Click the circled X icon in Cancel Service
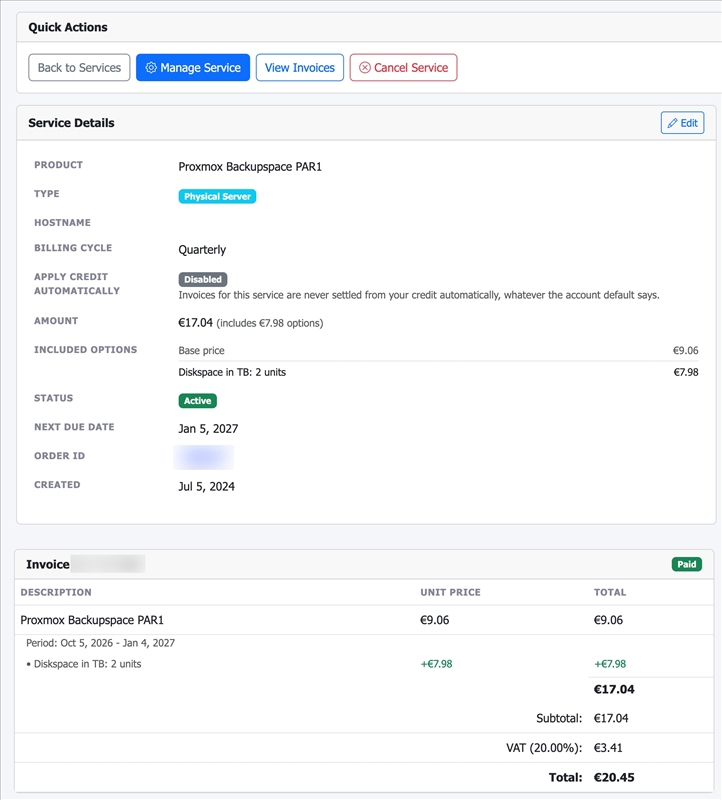 [365, 67]
